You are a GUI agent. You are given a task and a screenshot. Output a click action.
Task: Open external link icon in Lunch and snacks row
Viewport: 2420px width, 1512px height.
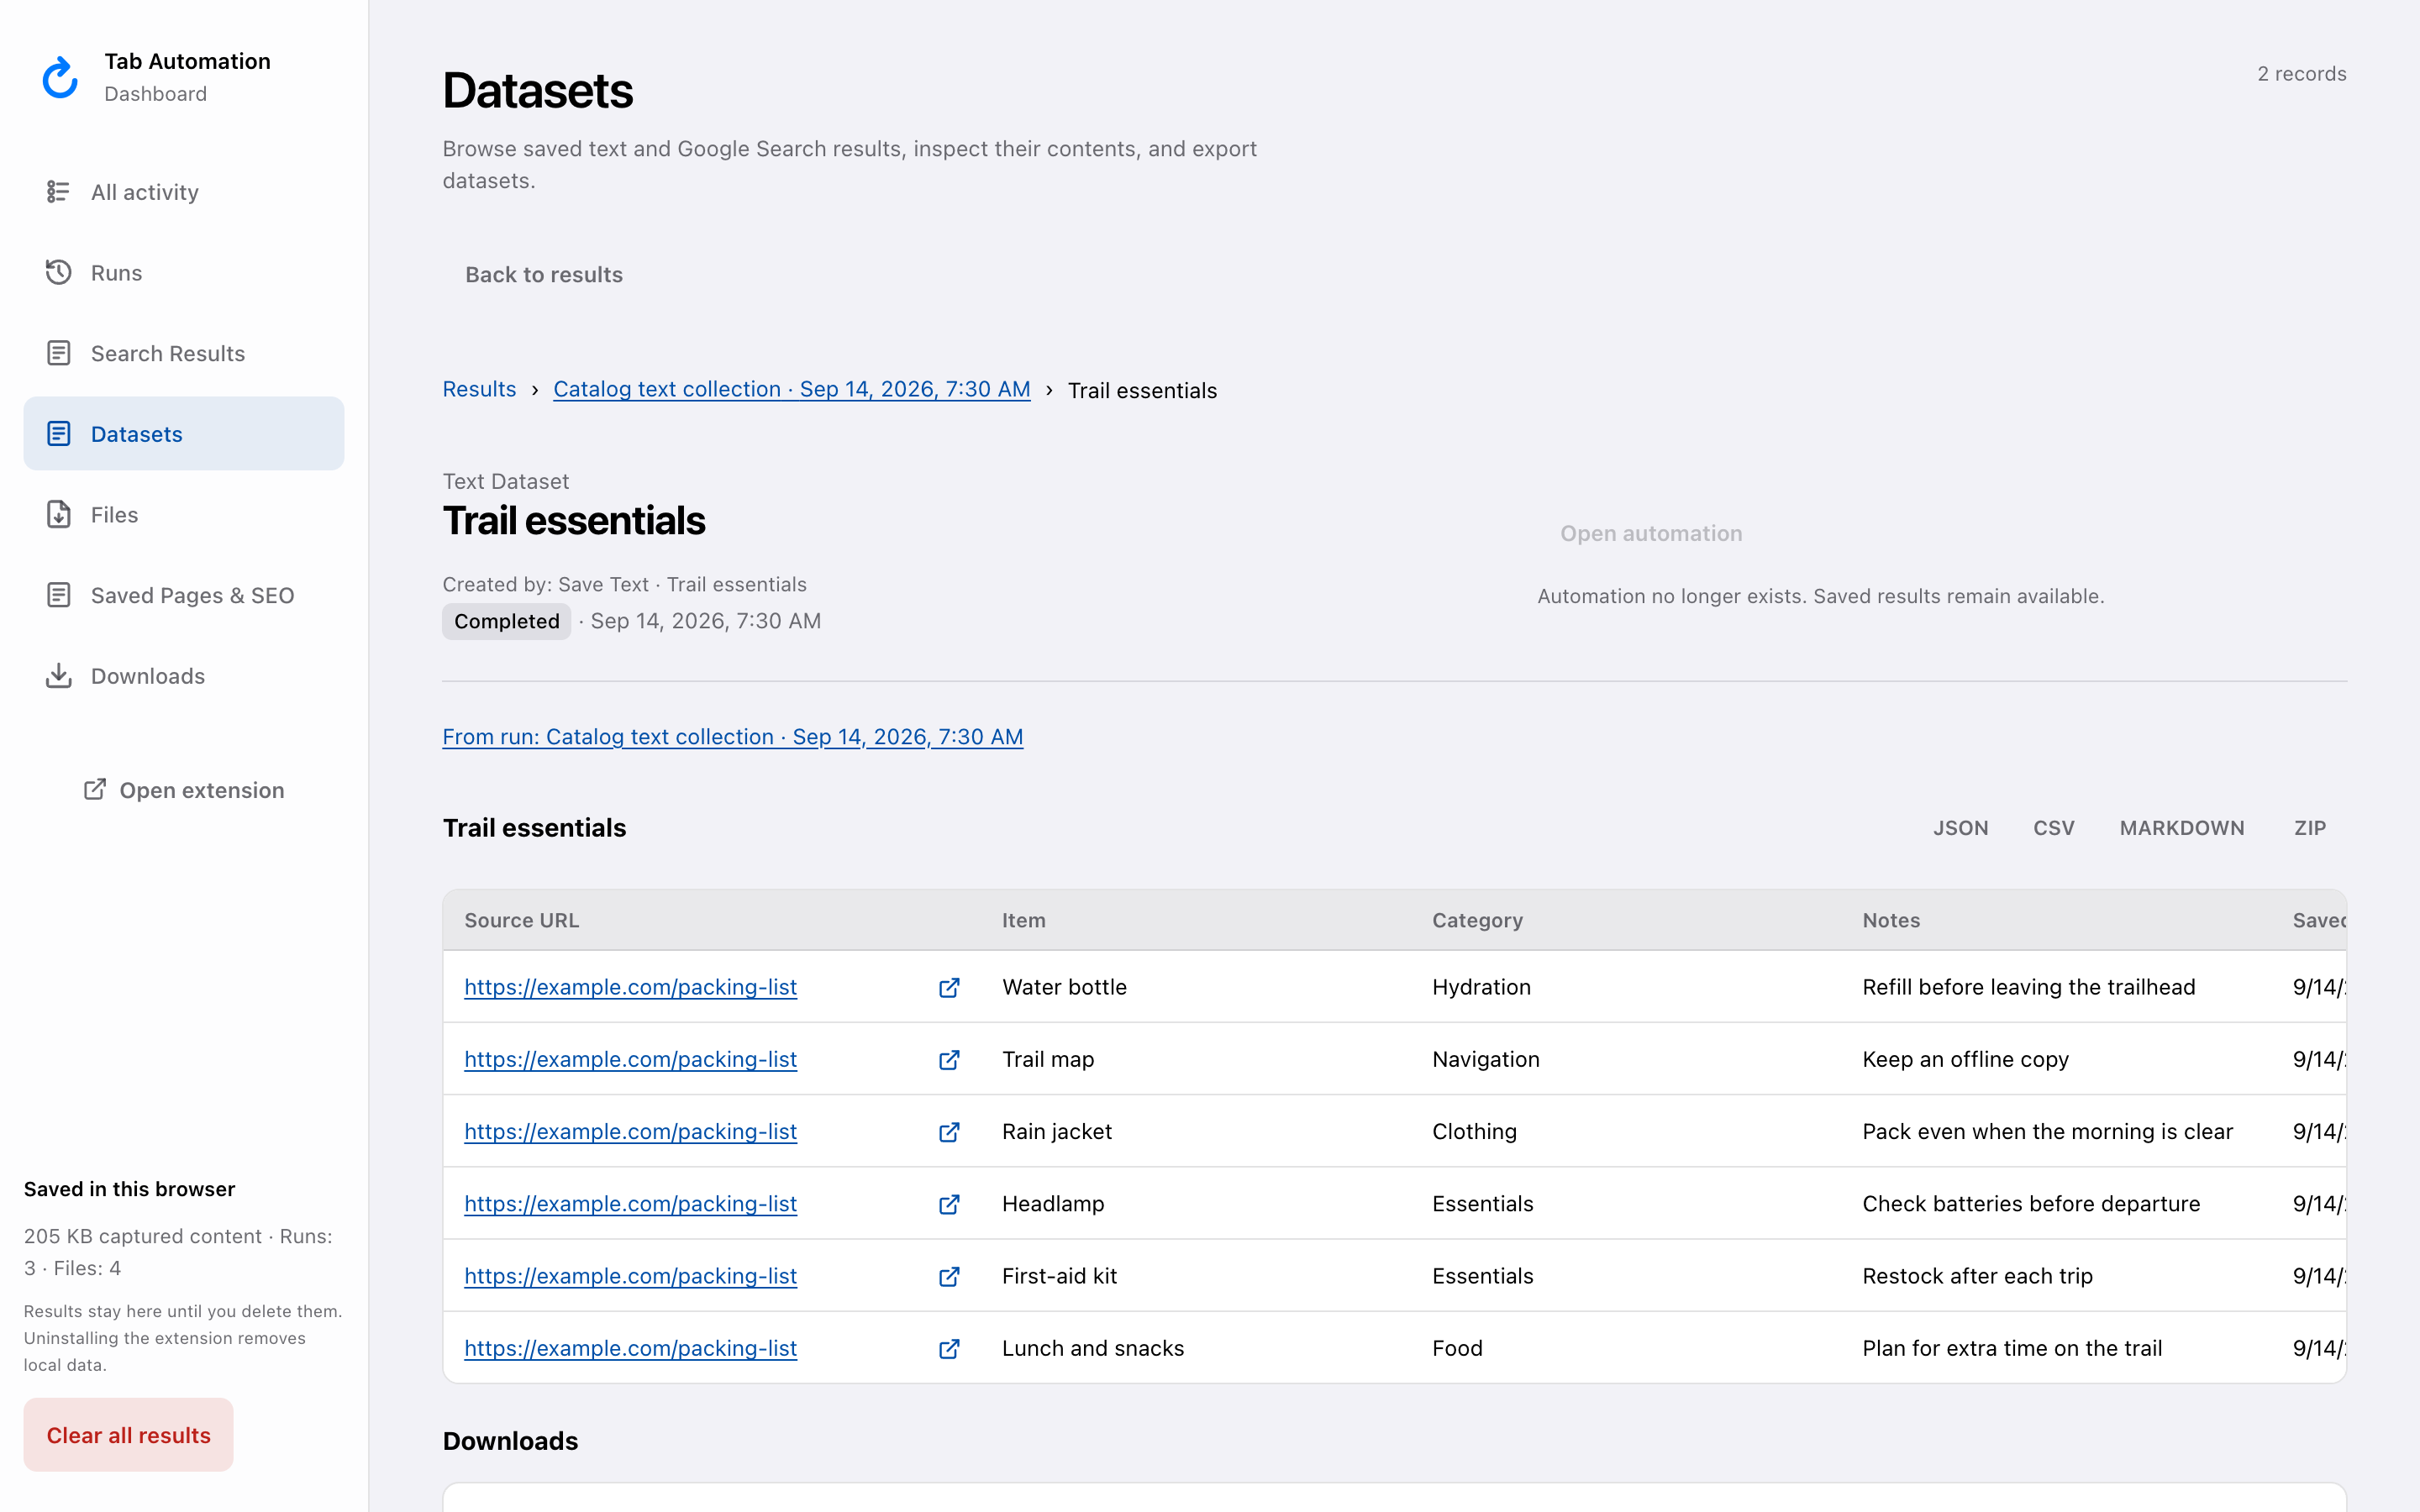click(x=949, y=1349)
